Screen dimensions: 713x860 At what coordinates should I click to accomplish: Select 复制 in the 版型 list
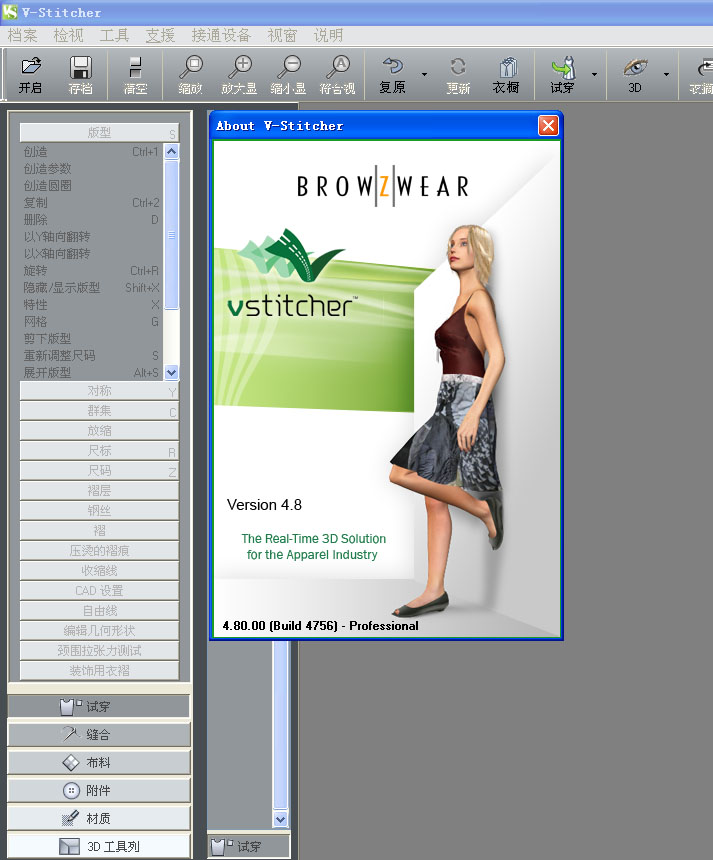pos(92,202)
